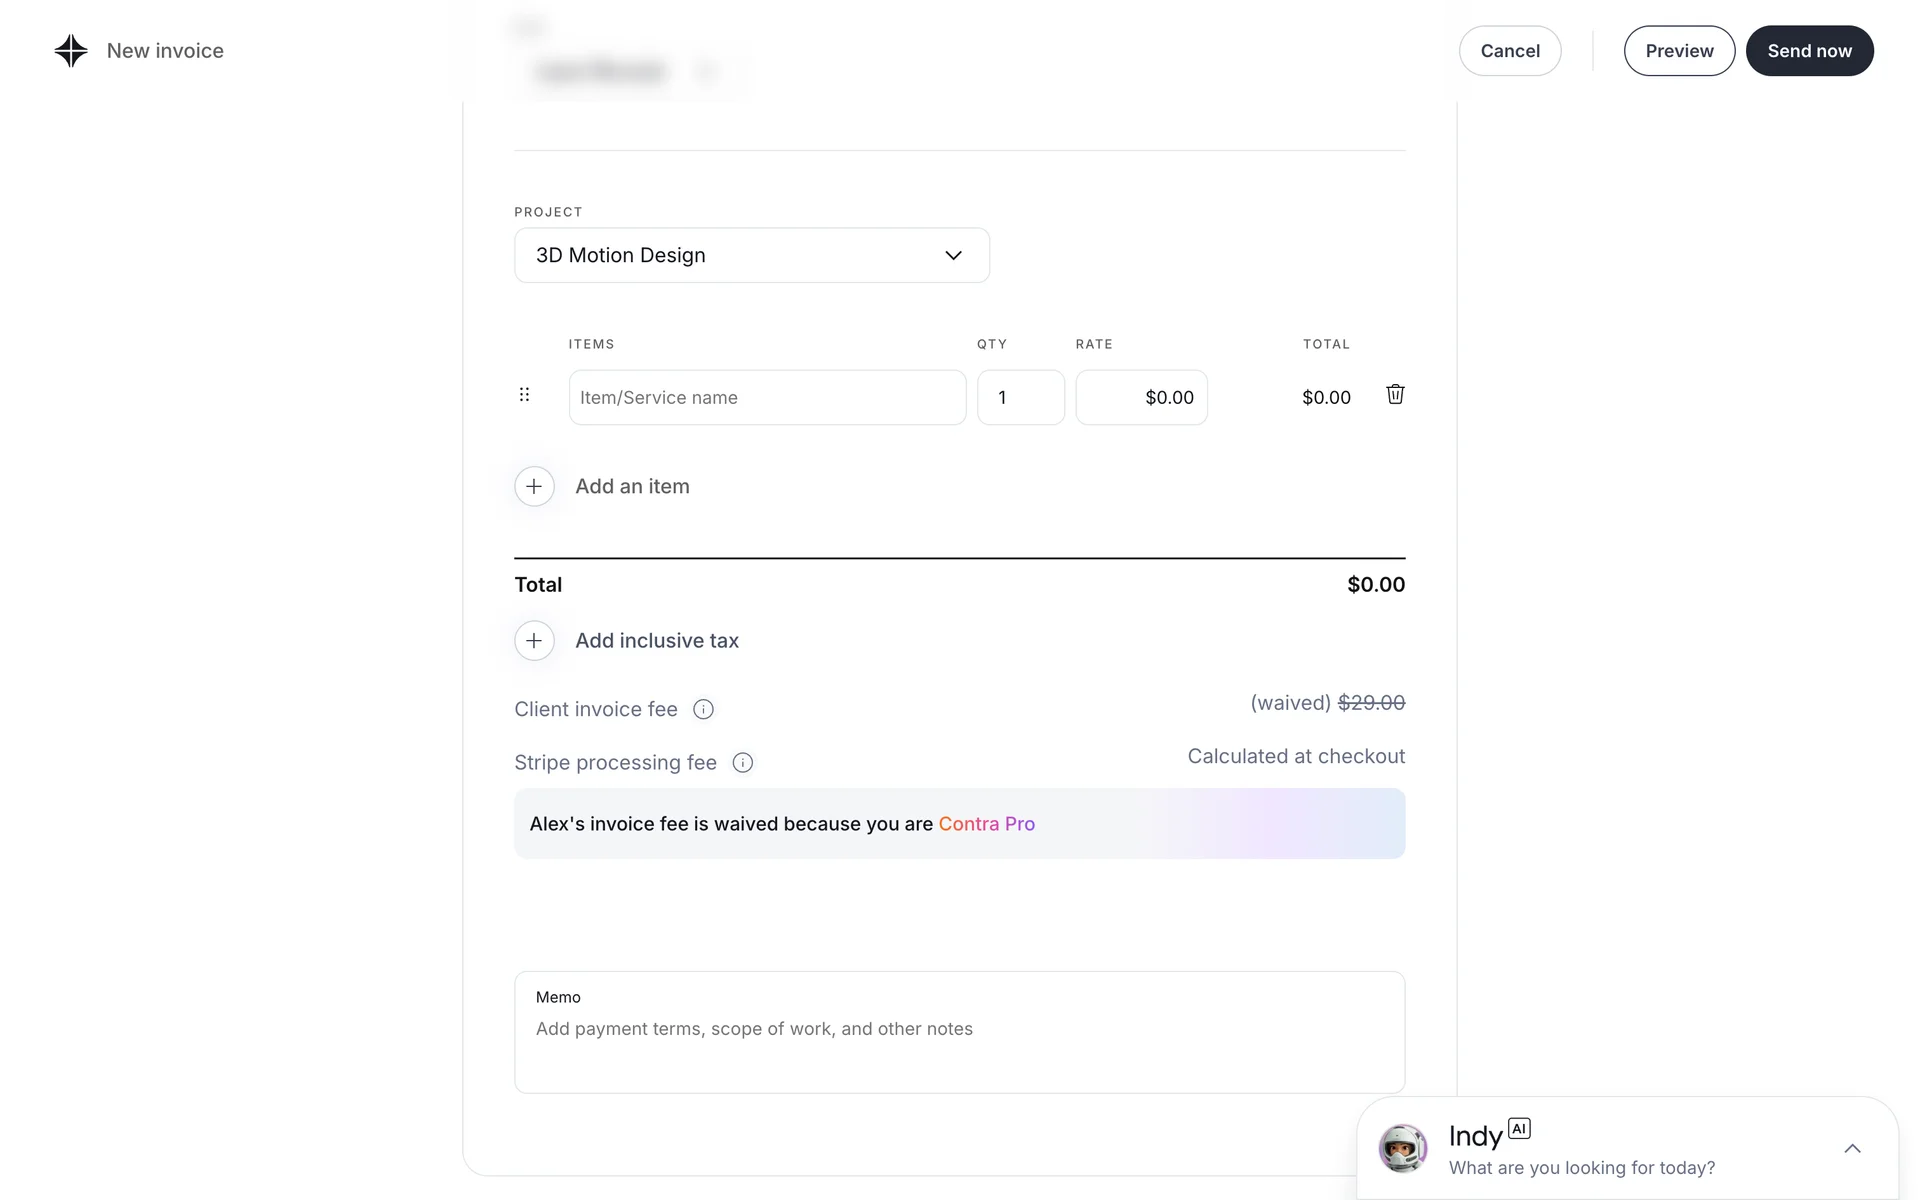Click the RATE $0.00 input
This screenshot has width=1920, height=1200.
tap(1141, 398)
